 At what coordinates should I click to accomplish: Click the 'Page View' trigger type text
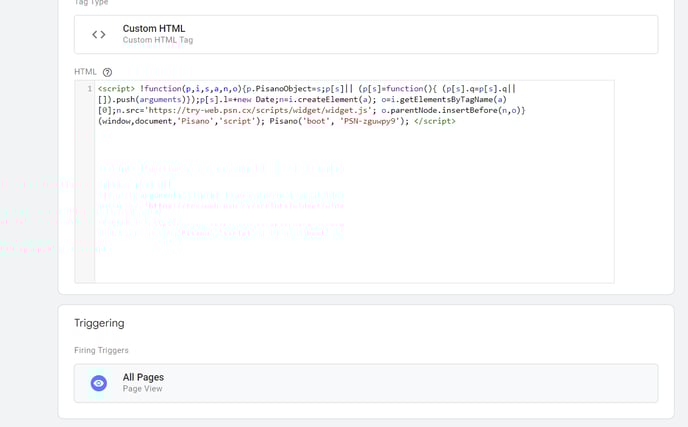pos(142,389)
